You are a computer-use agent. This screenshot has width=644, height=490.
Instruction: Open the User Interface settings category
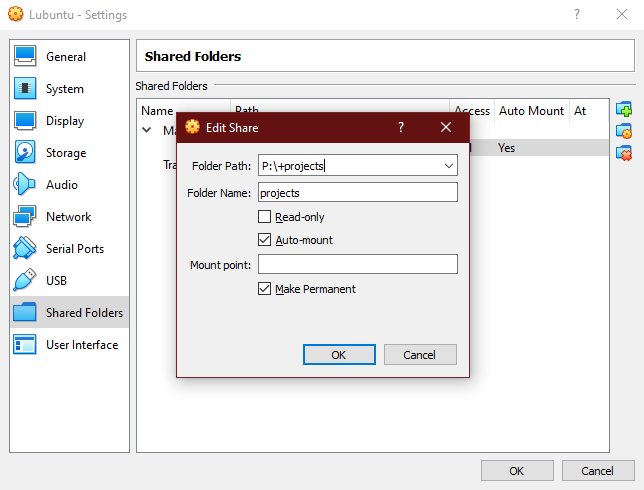[69, 345]
